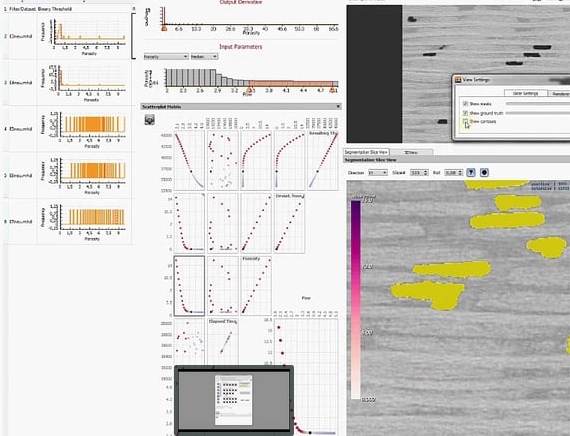Open the Median aggregation dropdown
570x436 pixels.
(204, 56)
